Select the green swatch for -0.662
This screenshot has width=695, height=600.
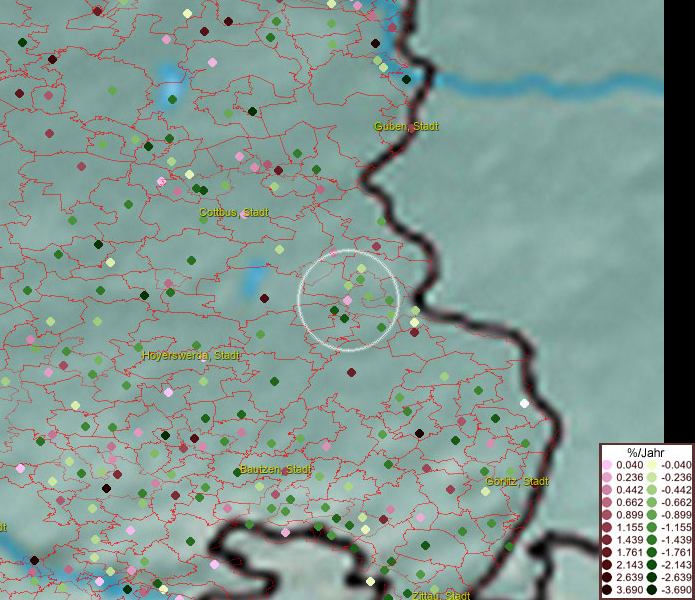point(652,503)
